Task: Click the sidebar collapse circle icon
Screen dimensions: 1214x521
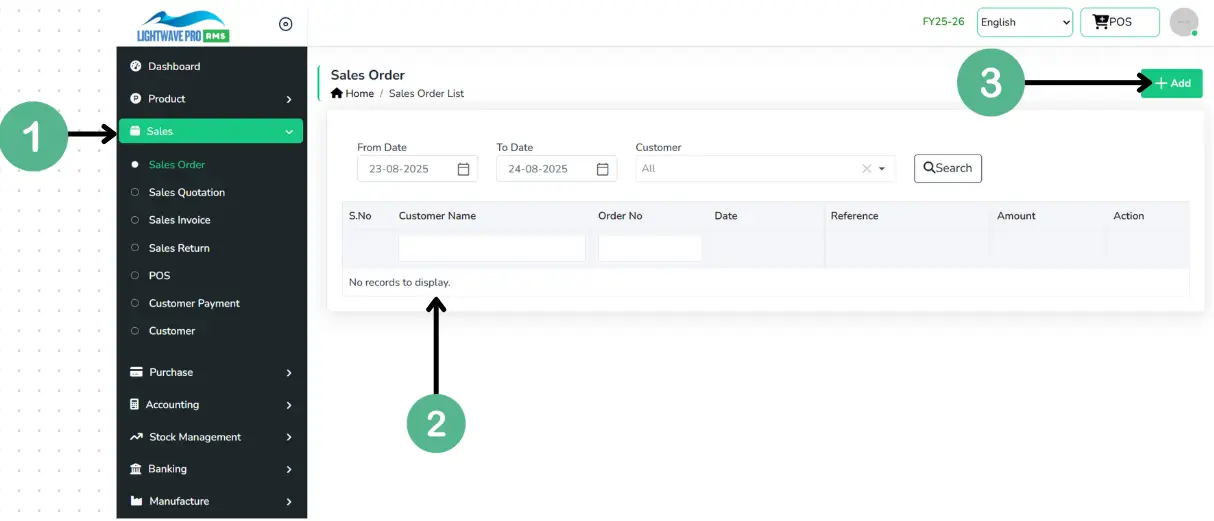Action: [x=285, y=24]
